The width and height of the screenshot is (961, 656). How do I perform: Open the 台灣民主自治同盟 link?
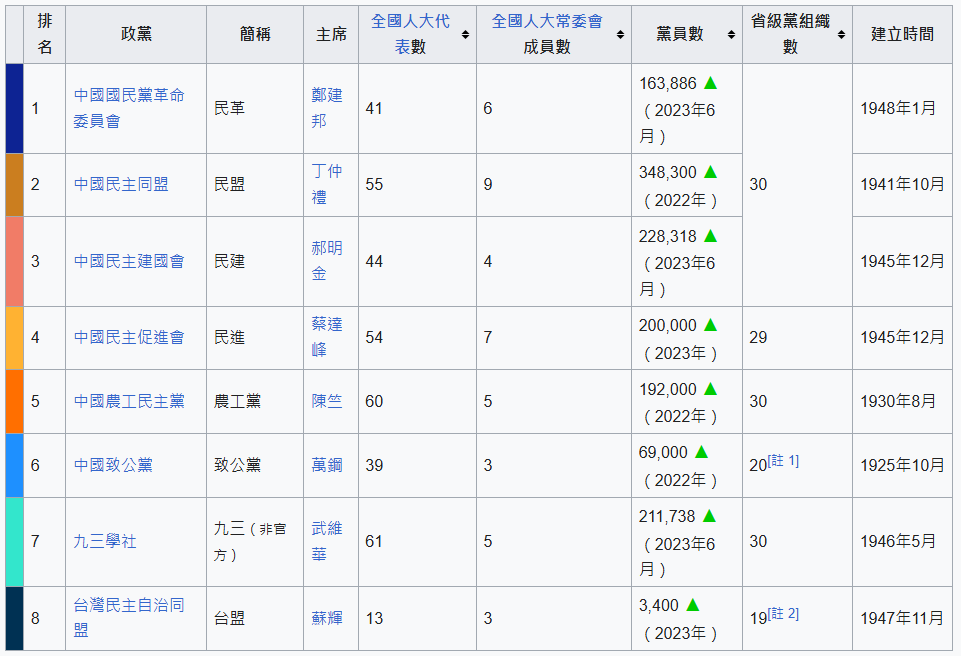pyautogui.click(x=129, y=617)
